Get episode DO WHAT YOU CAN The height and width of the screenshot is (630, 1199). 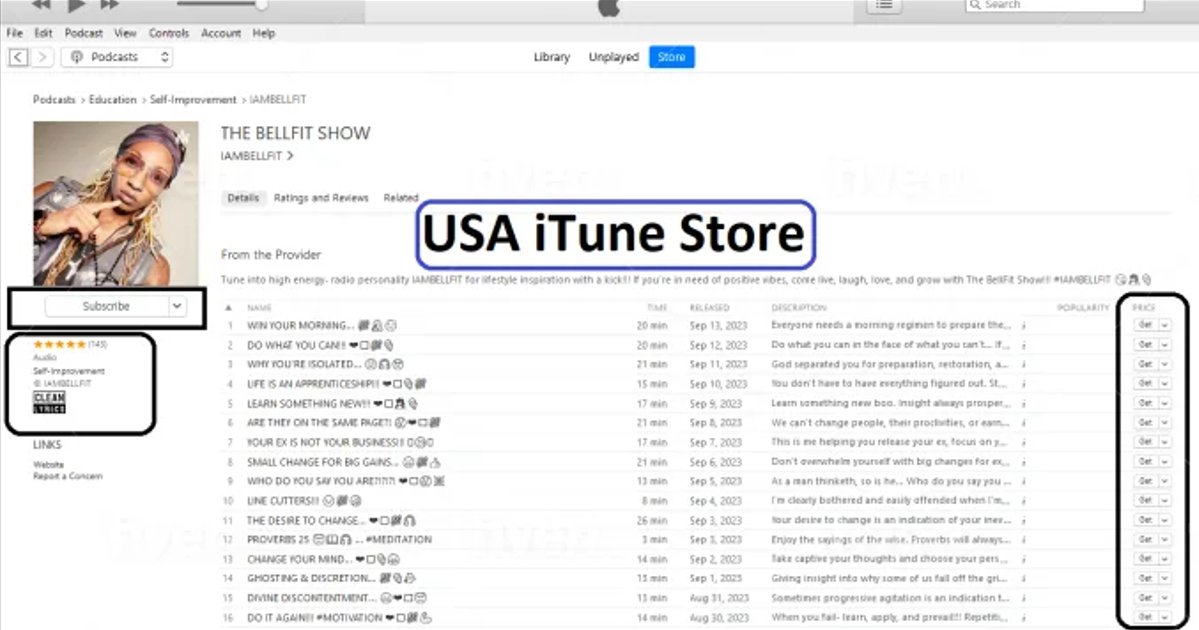[1145, 345]
